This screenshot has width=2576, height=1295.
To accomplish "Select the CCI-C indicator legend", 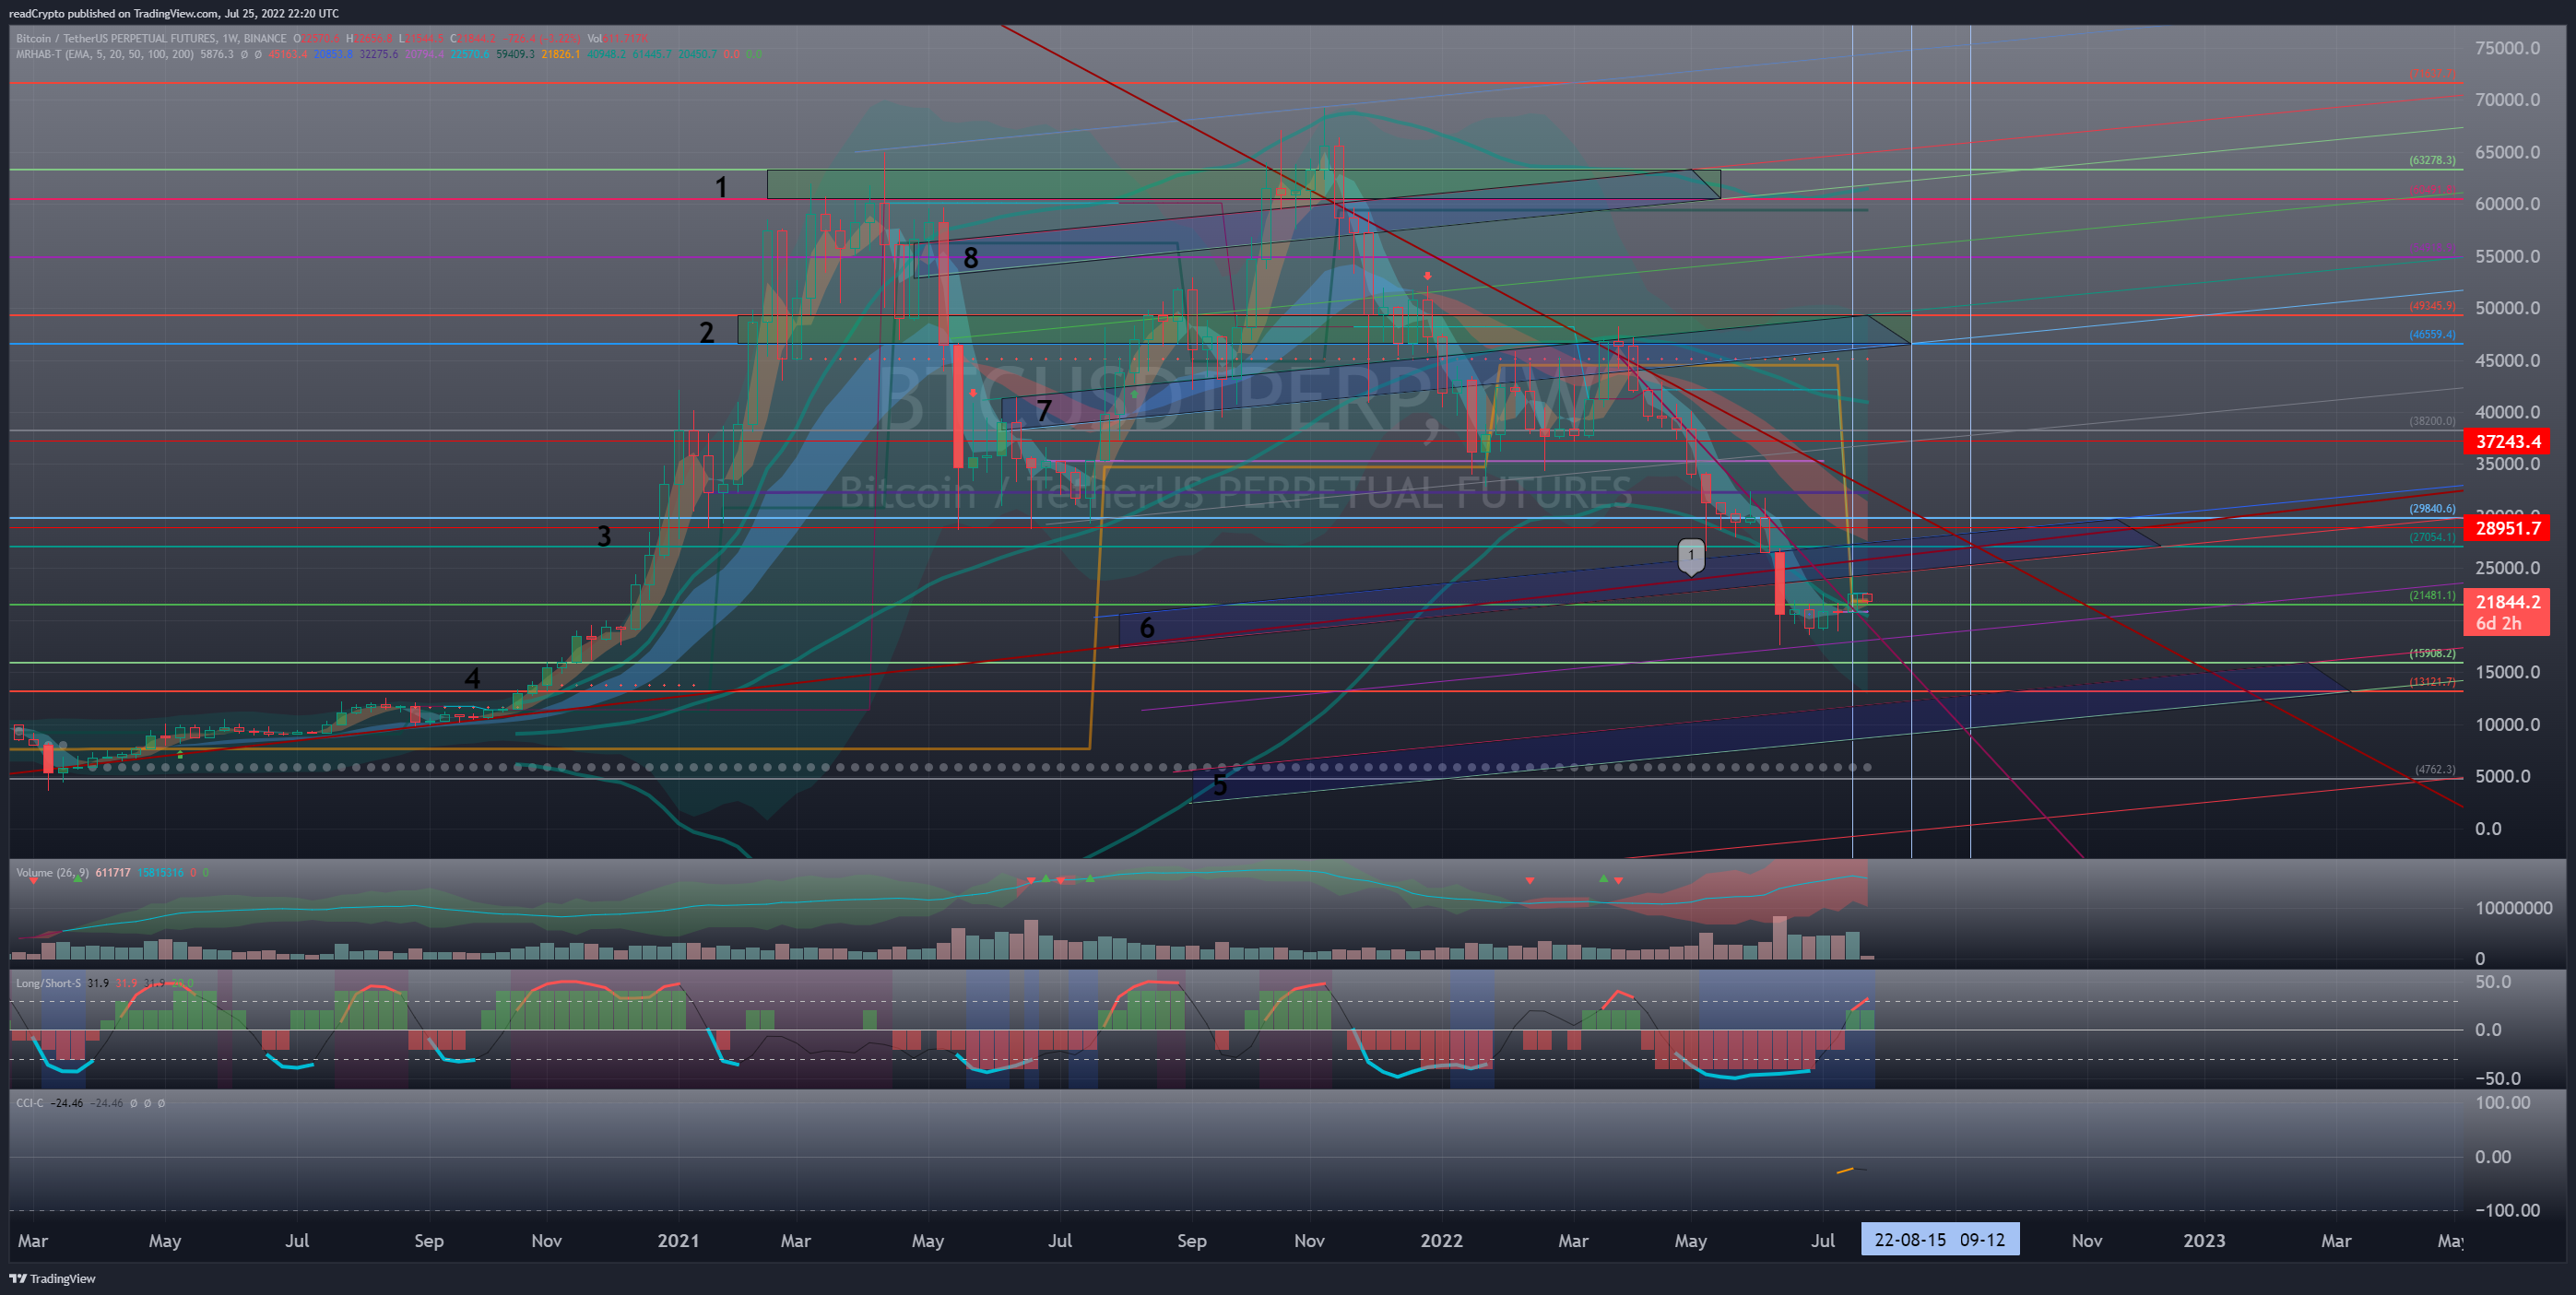I will 30,1103.
